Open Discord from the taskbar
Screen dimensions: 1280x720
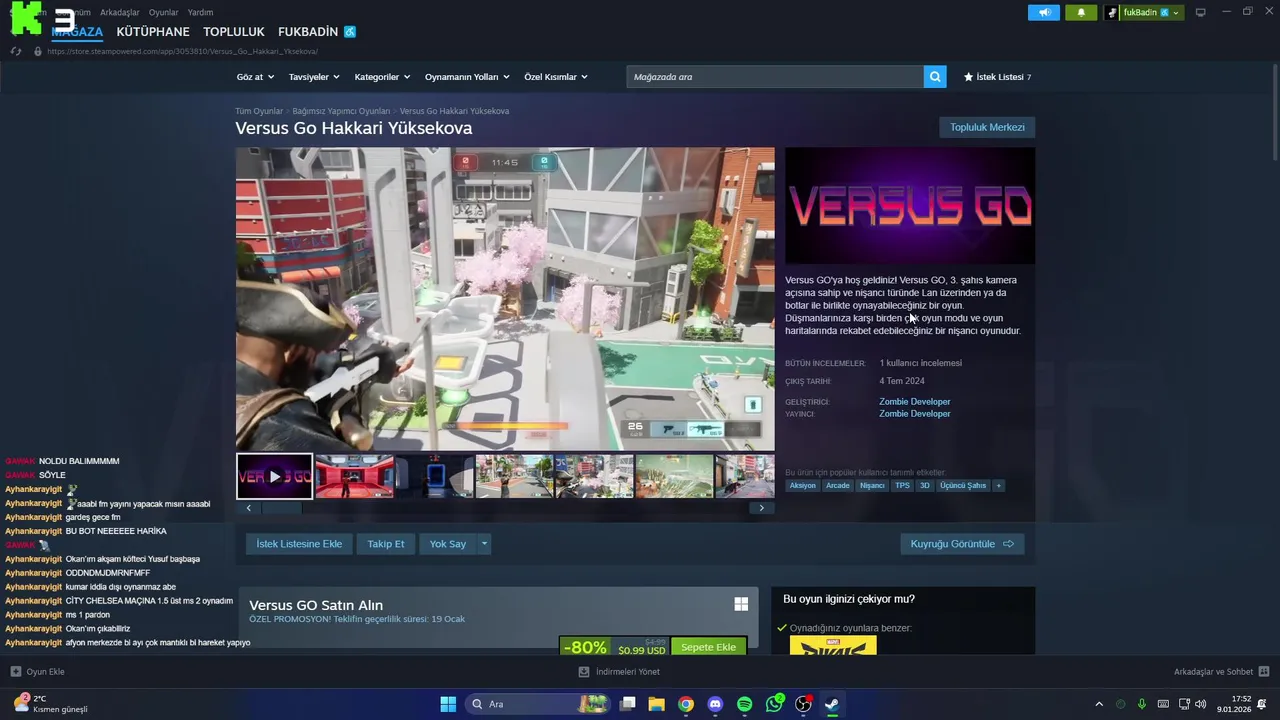point(715,704)
